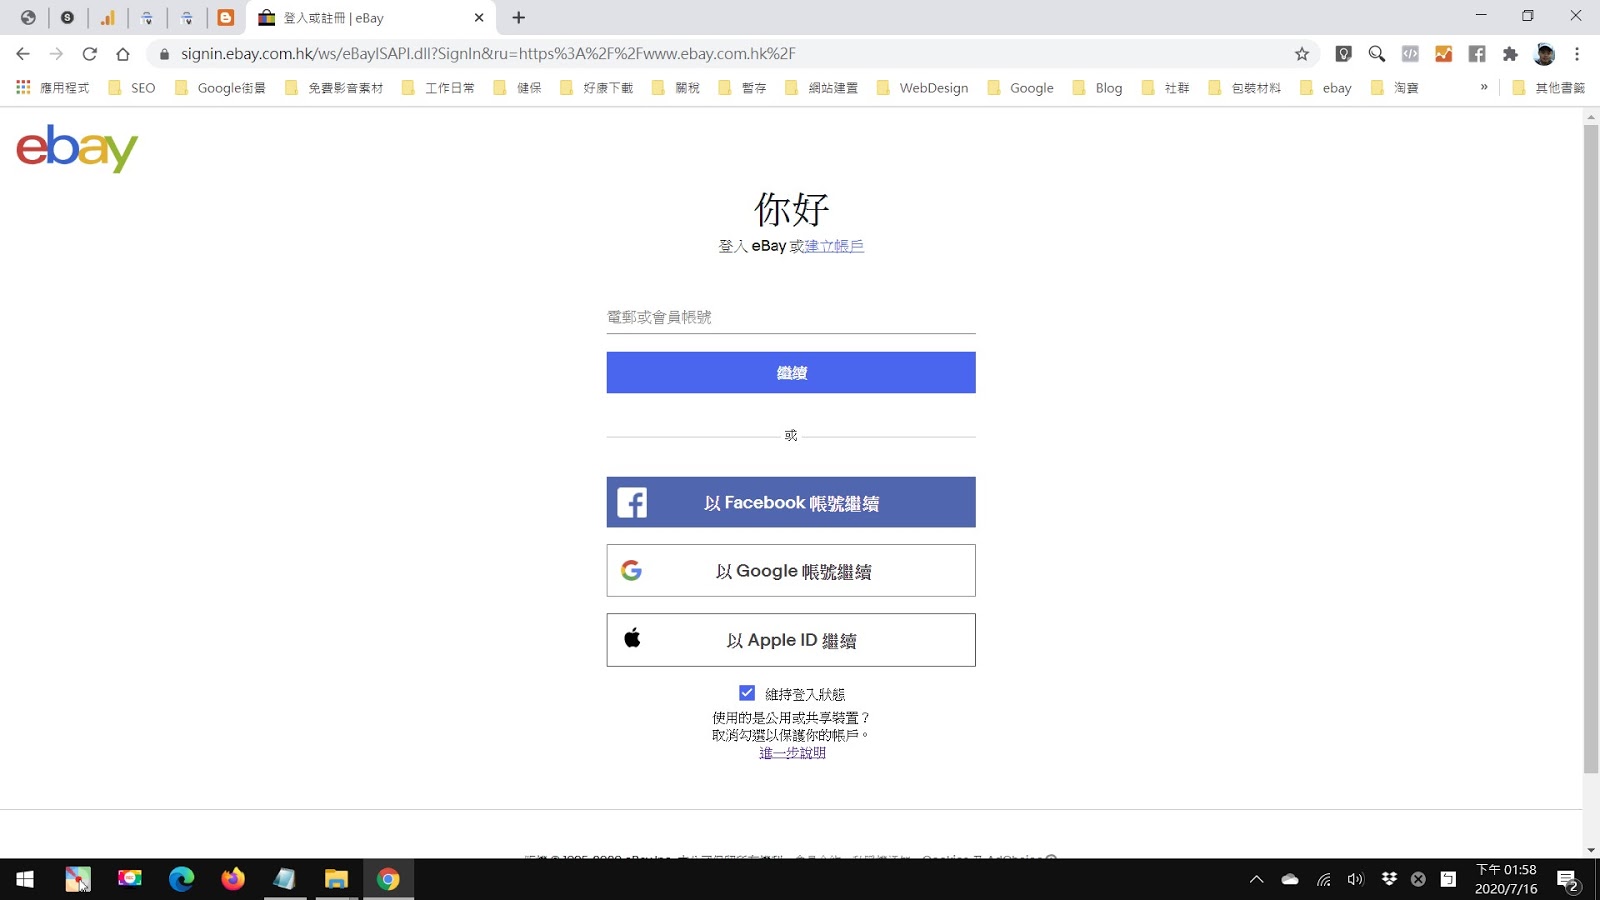Continue with Apple ID button
1600x900 pixels.
click(791, 640)
